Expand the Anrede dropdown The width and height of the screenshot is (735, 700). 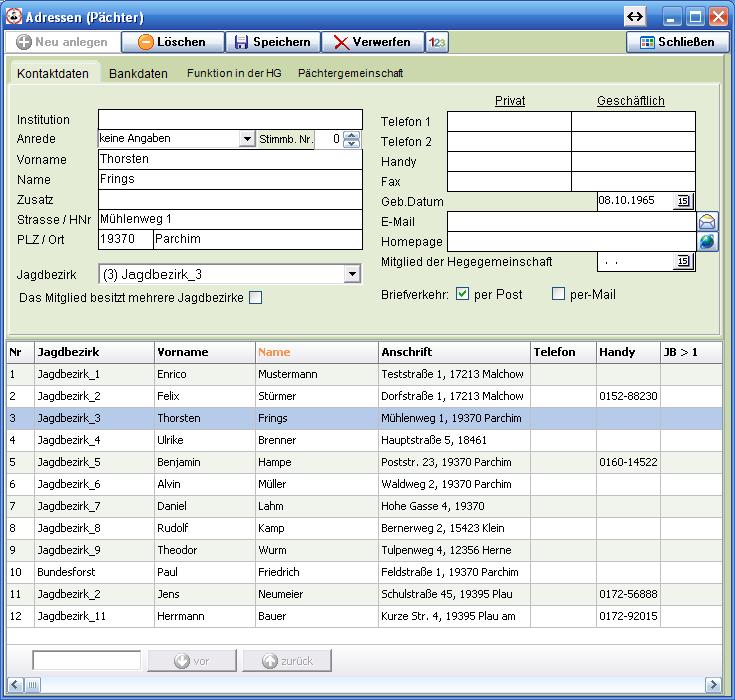click(x=247, y=140)
